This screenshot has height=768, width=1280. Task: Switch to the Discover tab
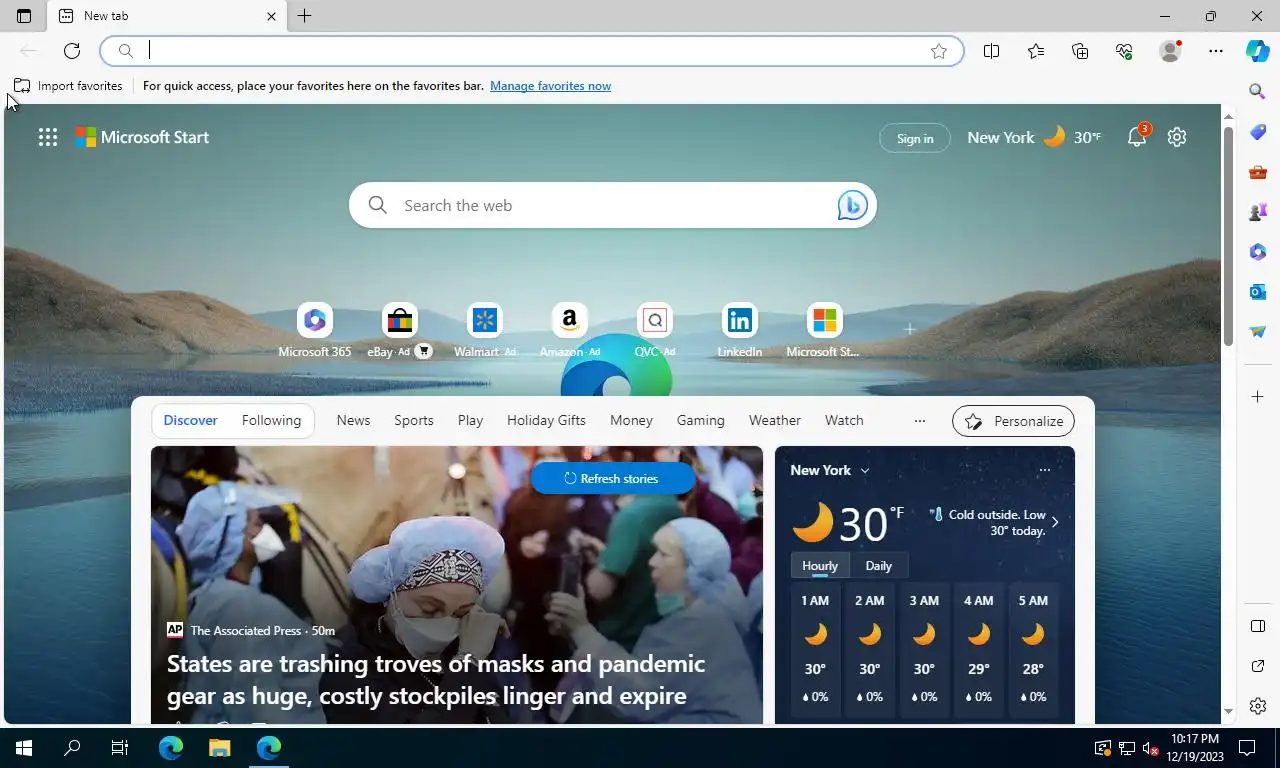pos(190,421)
